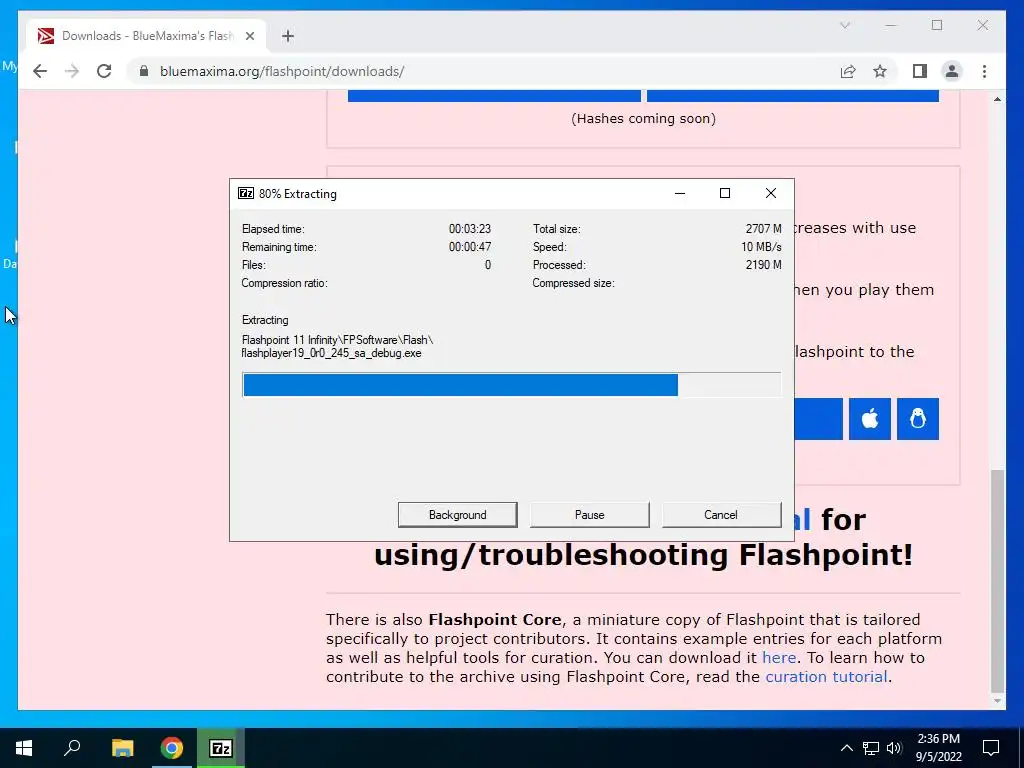The height and width of the screenshot is (768, 1024).
Task: Pause the extraction
Action: (589, 515)
